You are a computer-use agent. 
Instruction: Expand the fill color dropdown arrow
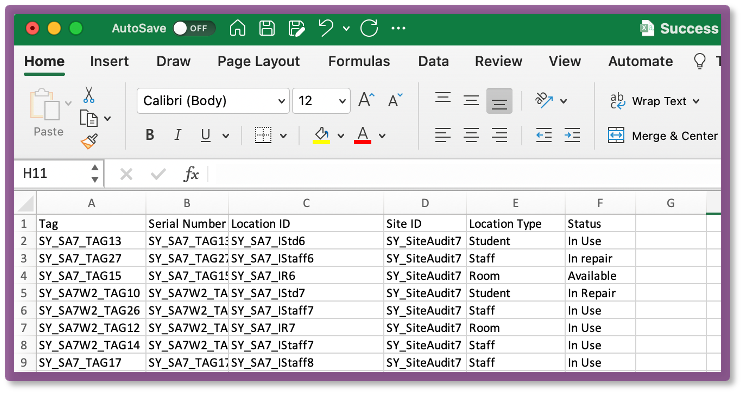pyautogui.click(x=341, y=136)
